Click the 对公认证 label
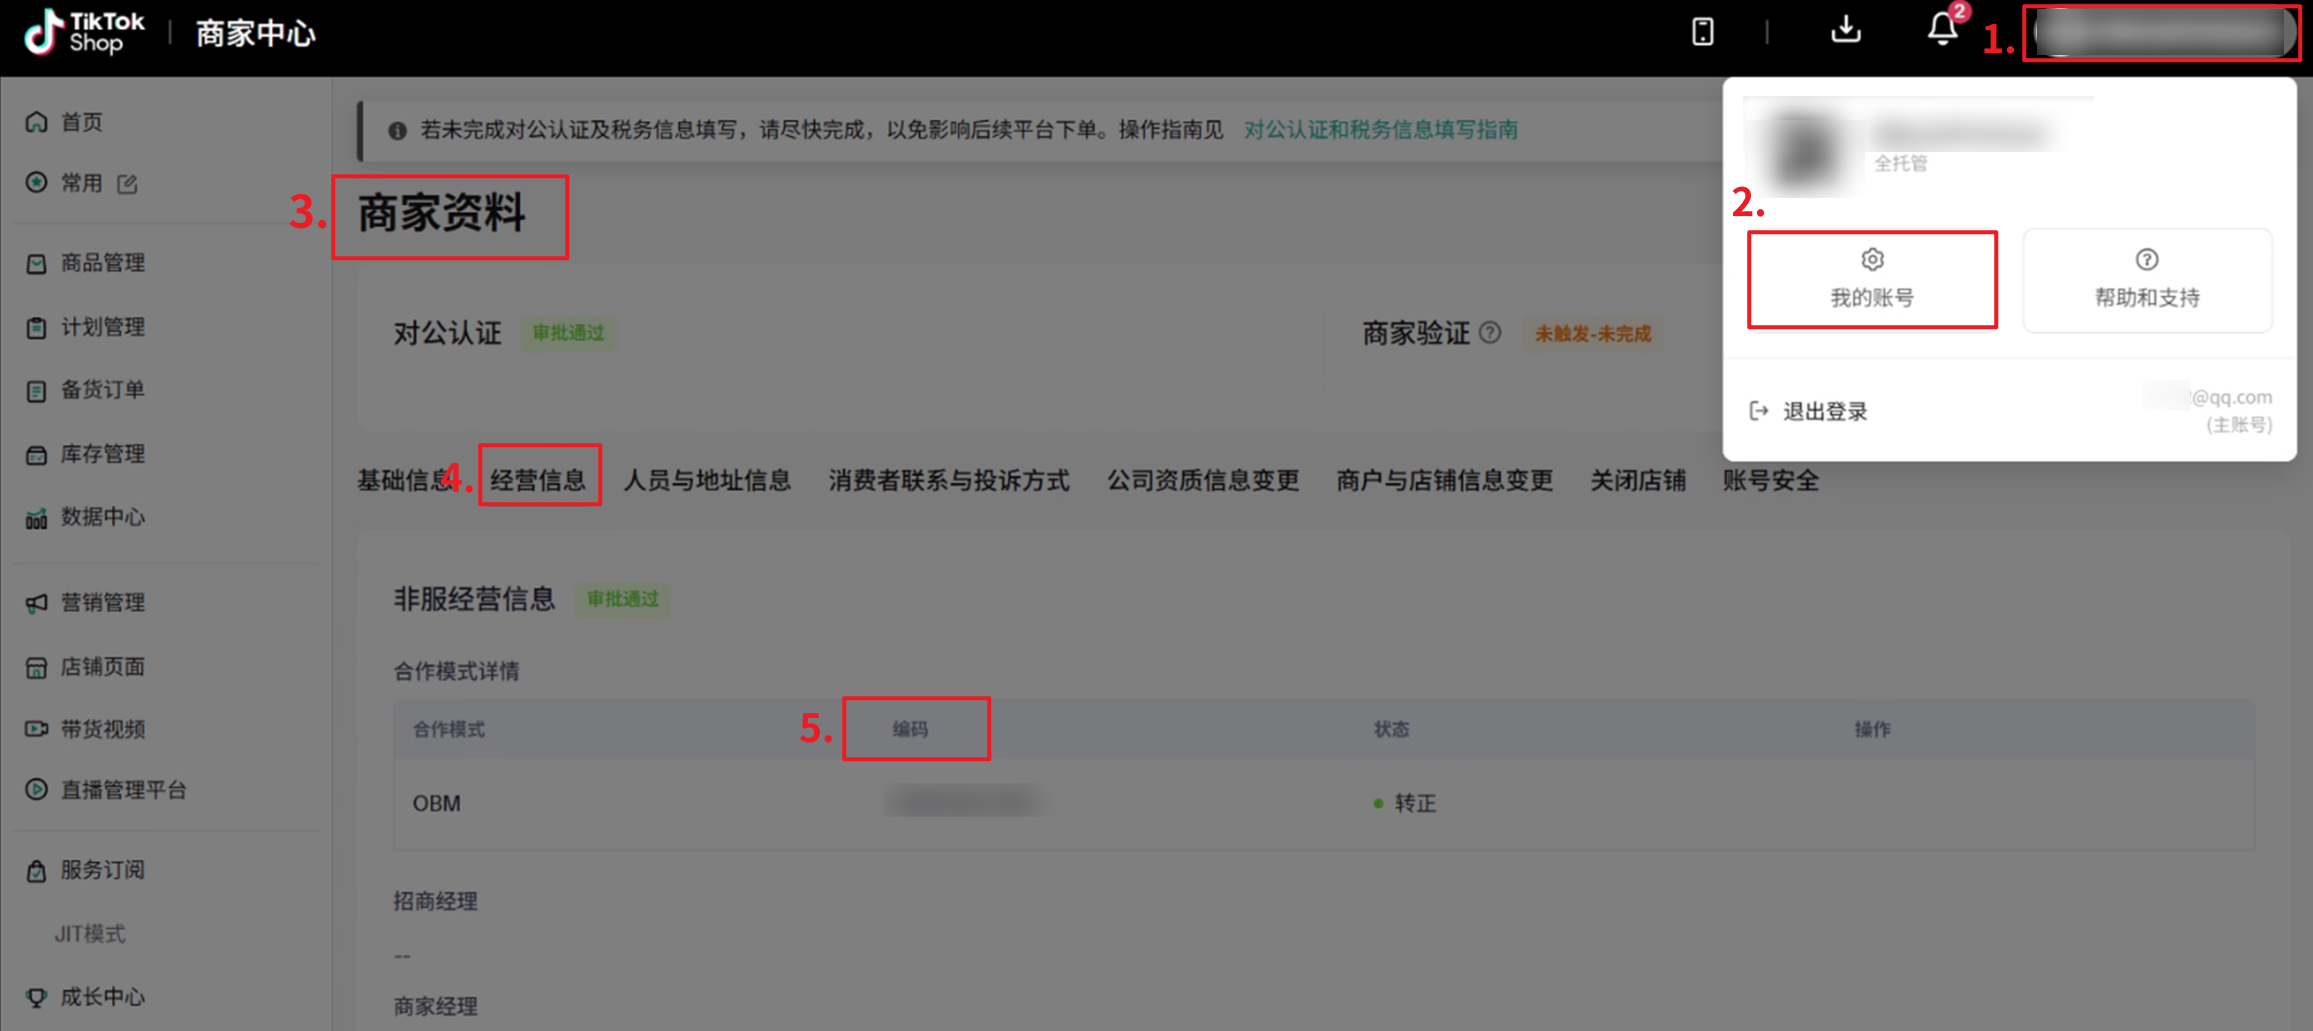The width and height of the screenshot is (2313, 1031). pyautogui.click(x=447, y=333)
